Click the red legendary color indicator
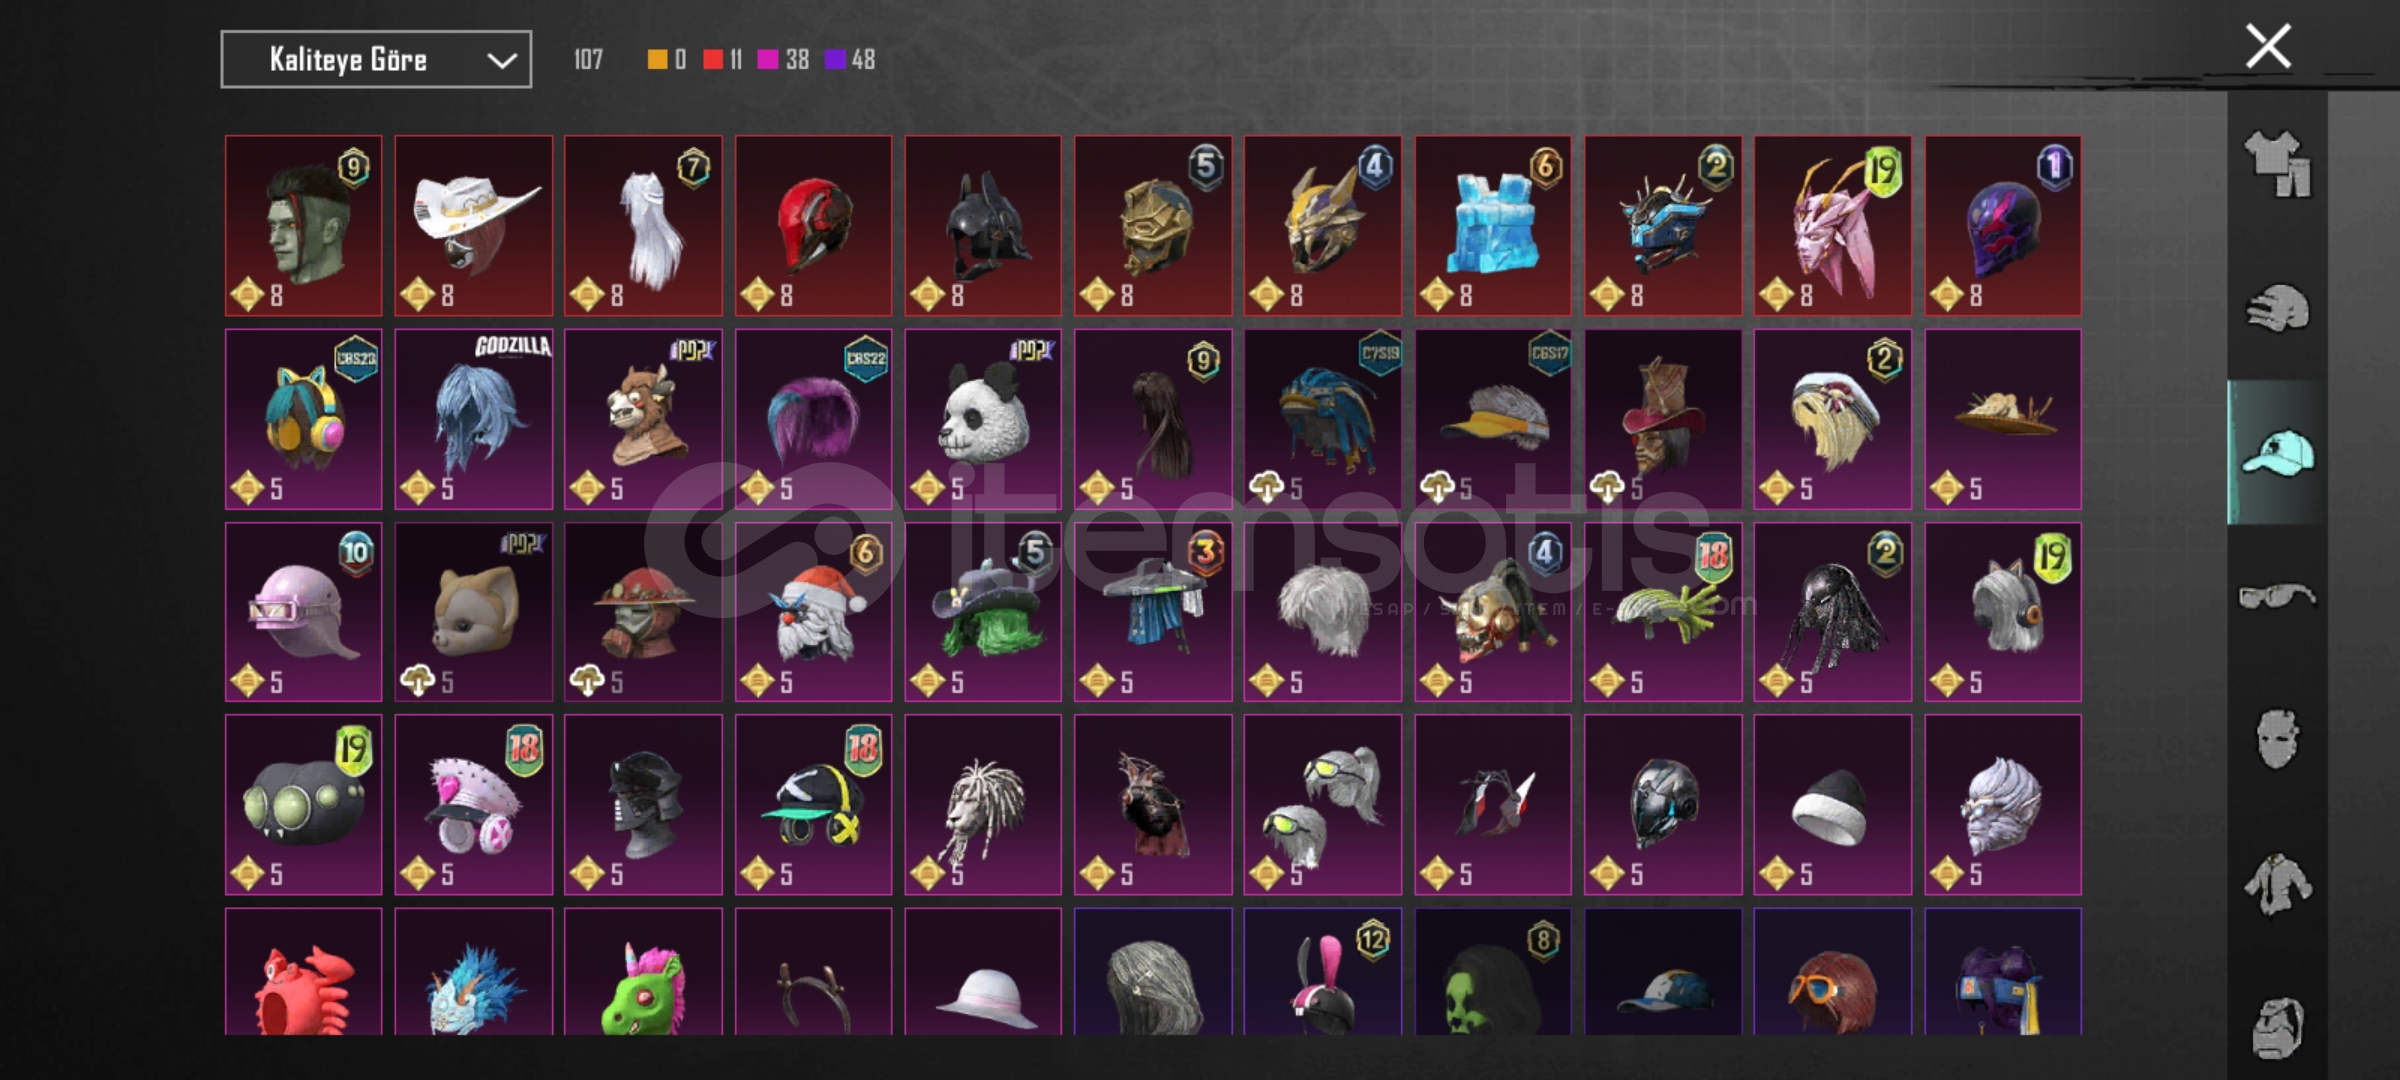This screenshot has width=2400, height=1080. (x=712, y=60)
